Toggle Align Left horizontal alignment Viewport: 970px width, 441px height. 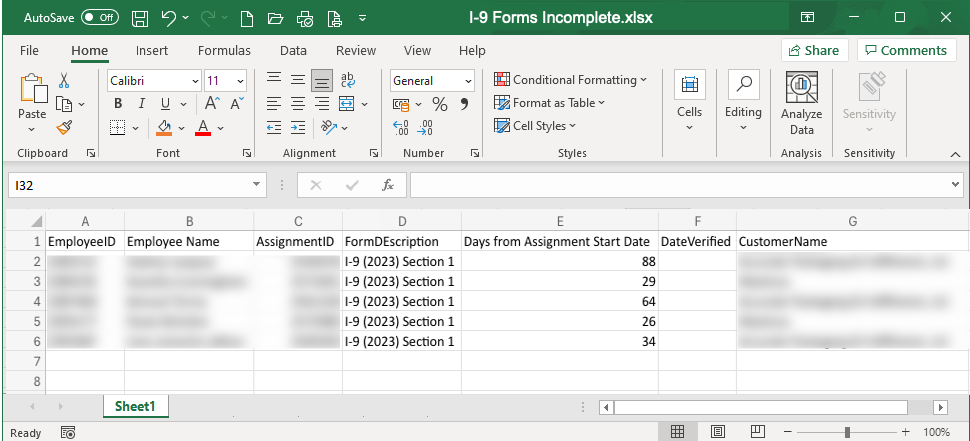point(274,104)
